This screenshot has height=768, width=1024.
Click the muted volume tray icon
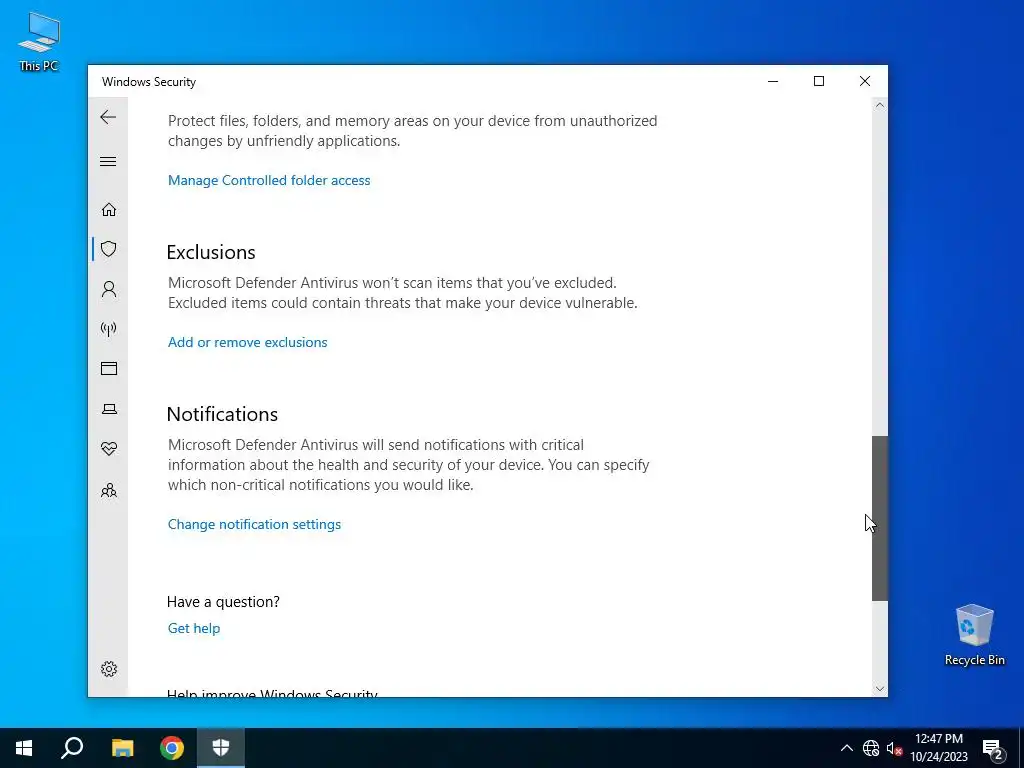895,748
